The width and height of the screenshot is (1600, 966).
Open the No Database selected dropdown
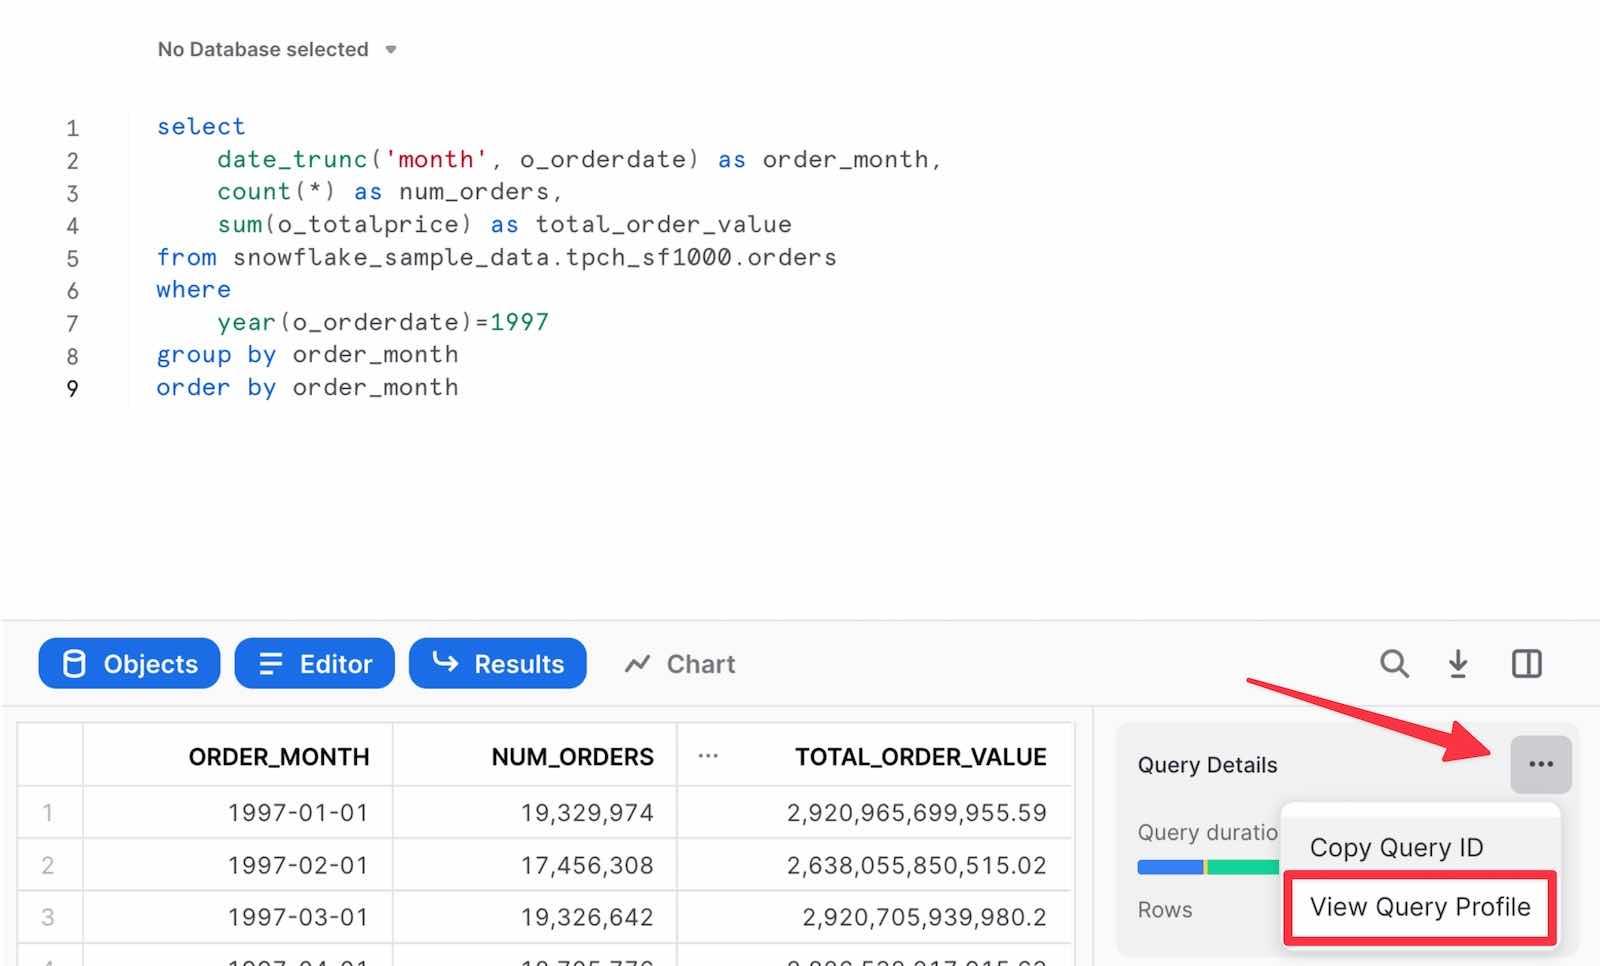[x=277, y=48]
